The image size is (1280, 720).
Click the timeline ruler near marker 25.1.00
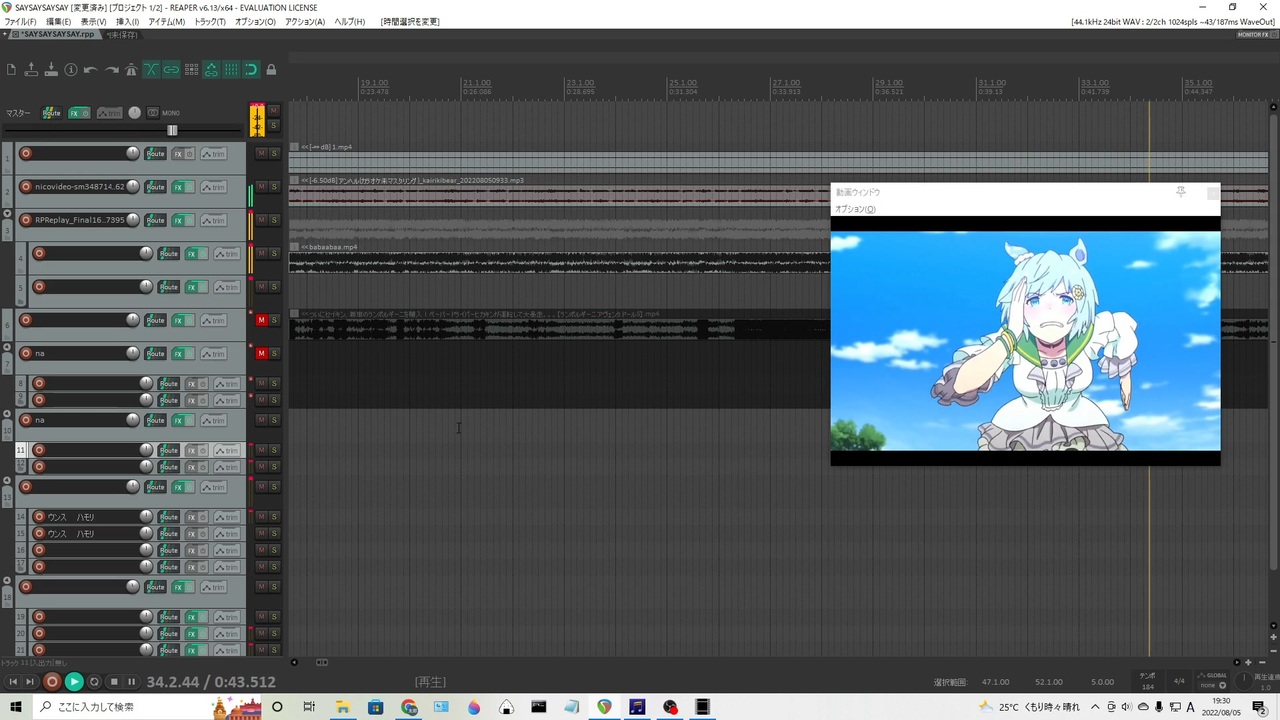tap(682, 87)
